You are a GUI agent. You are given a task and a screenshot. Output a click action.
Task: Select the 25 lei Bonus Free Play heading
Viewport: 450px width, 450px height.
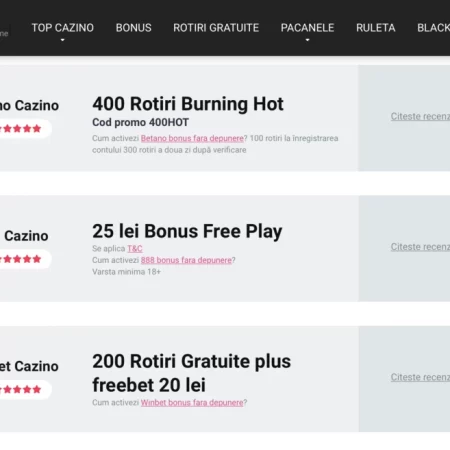pos(187,231)
